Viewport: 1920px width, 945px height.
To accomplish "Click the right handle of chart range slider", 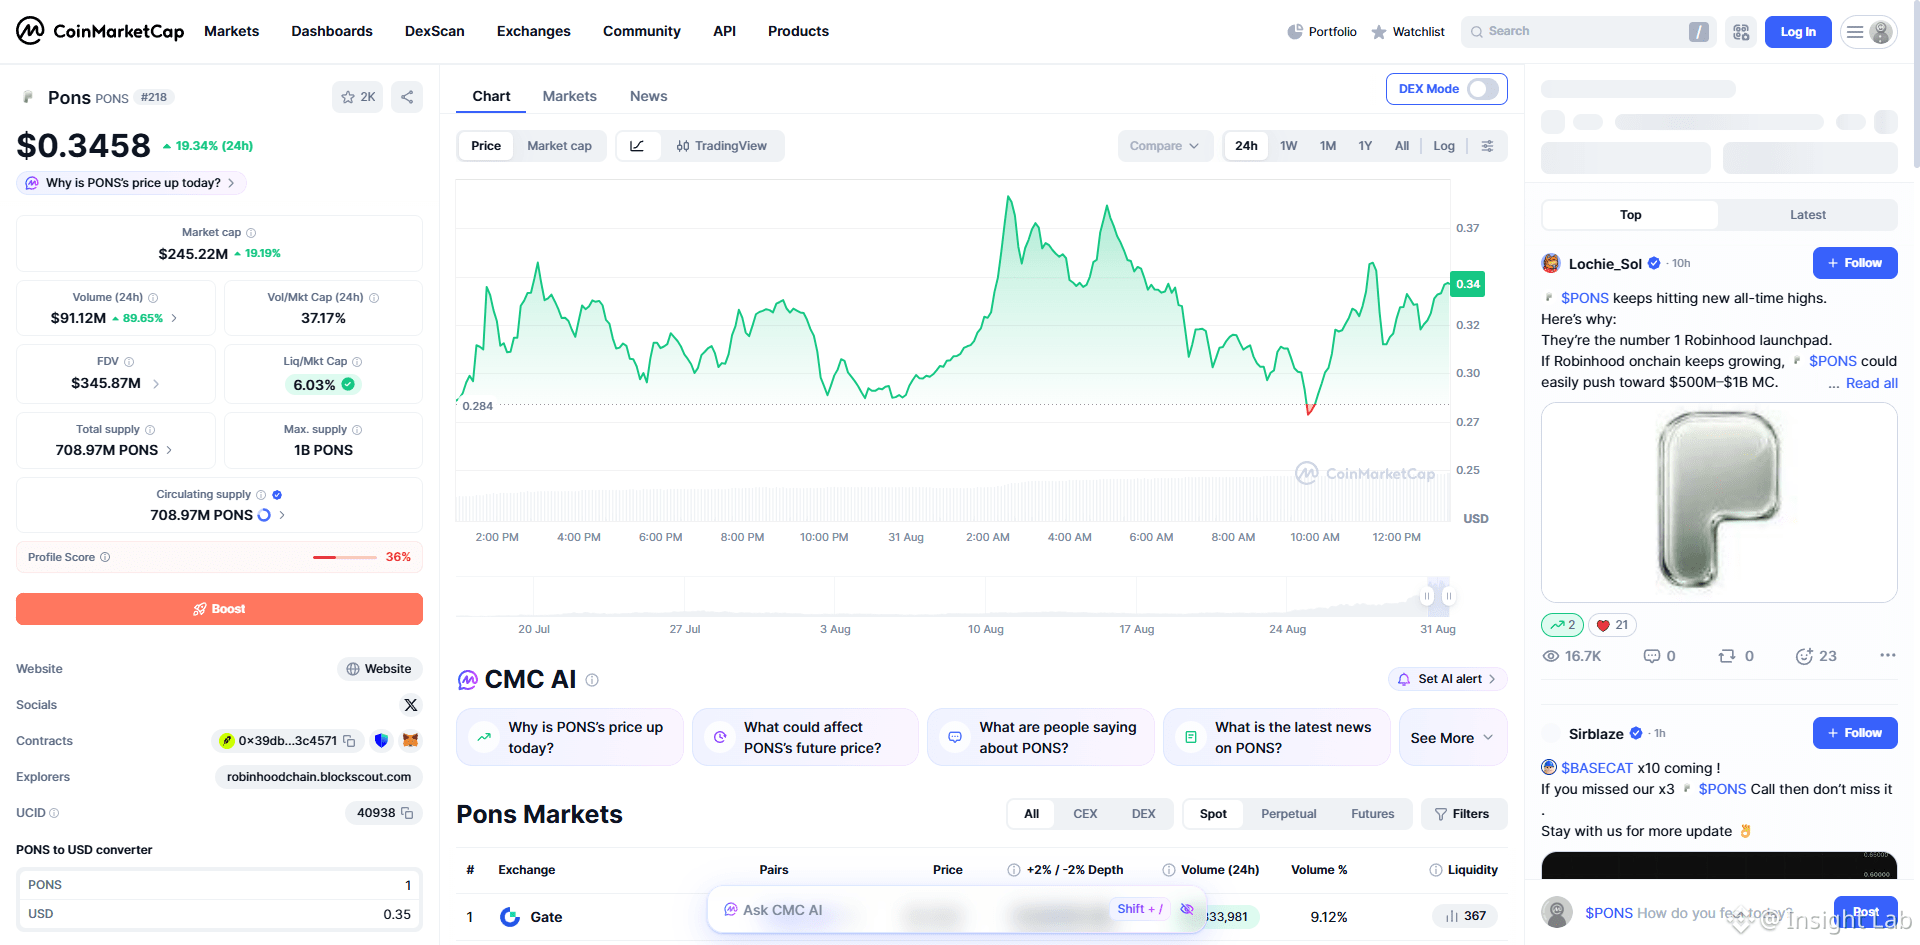I will click(1448, 597).
